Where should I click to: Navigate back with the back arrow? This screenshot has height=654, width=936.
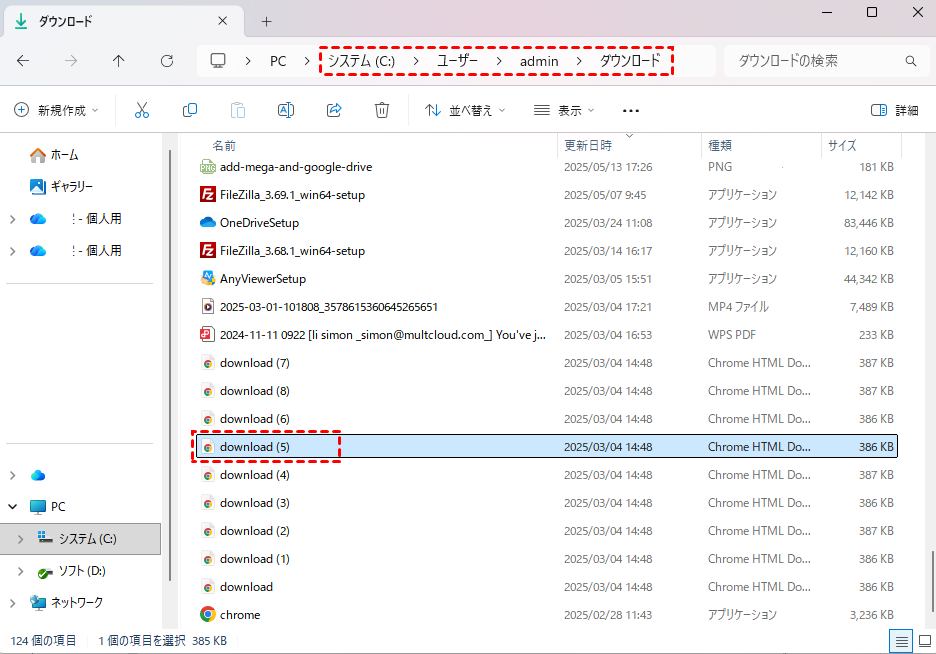coord(23,61)
